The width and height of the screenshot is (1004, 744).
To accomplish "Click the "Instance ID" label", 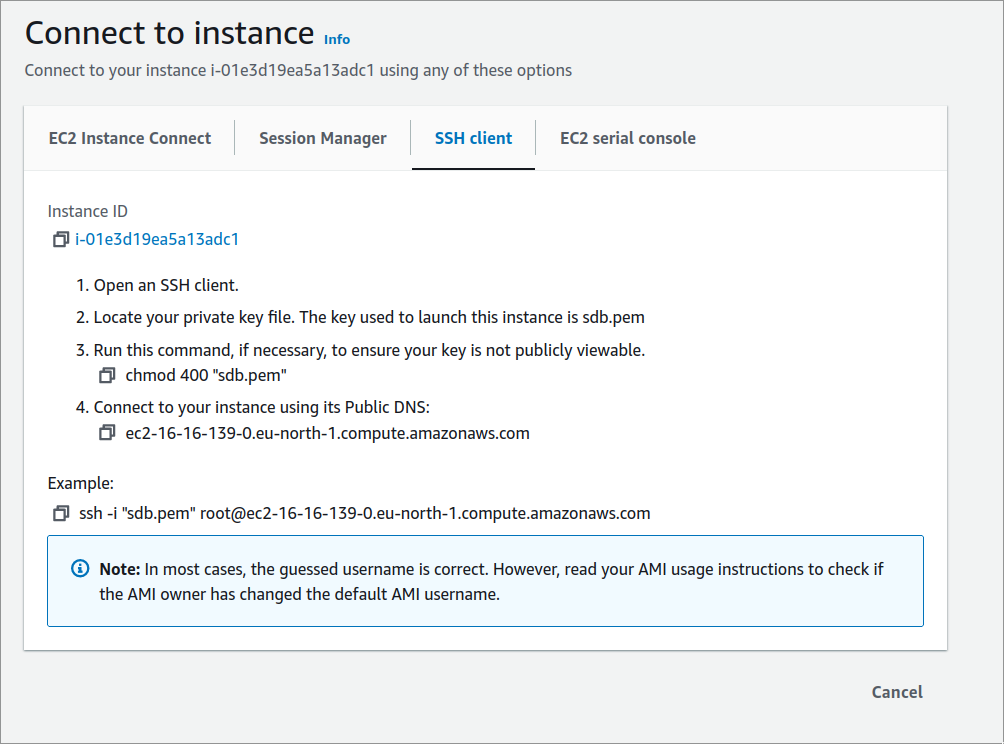I will pyautogui.click(x=88, y=211).
